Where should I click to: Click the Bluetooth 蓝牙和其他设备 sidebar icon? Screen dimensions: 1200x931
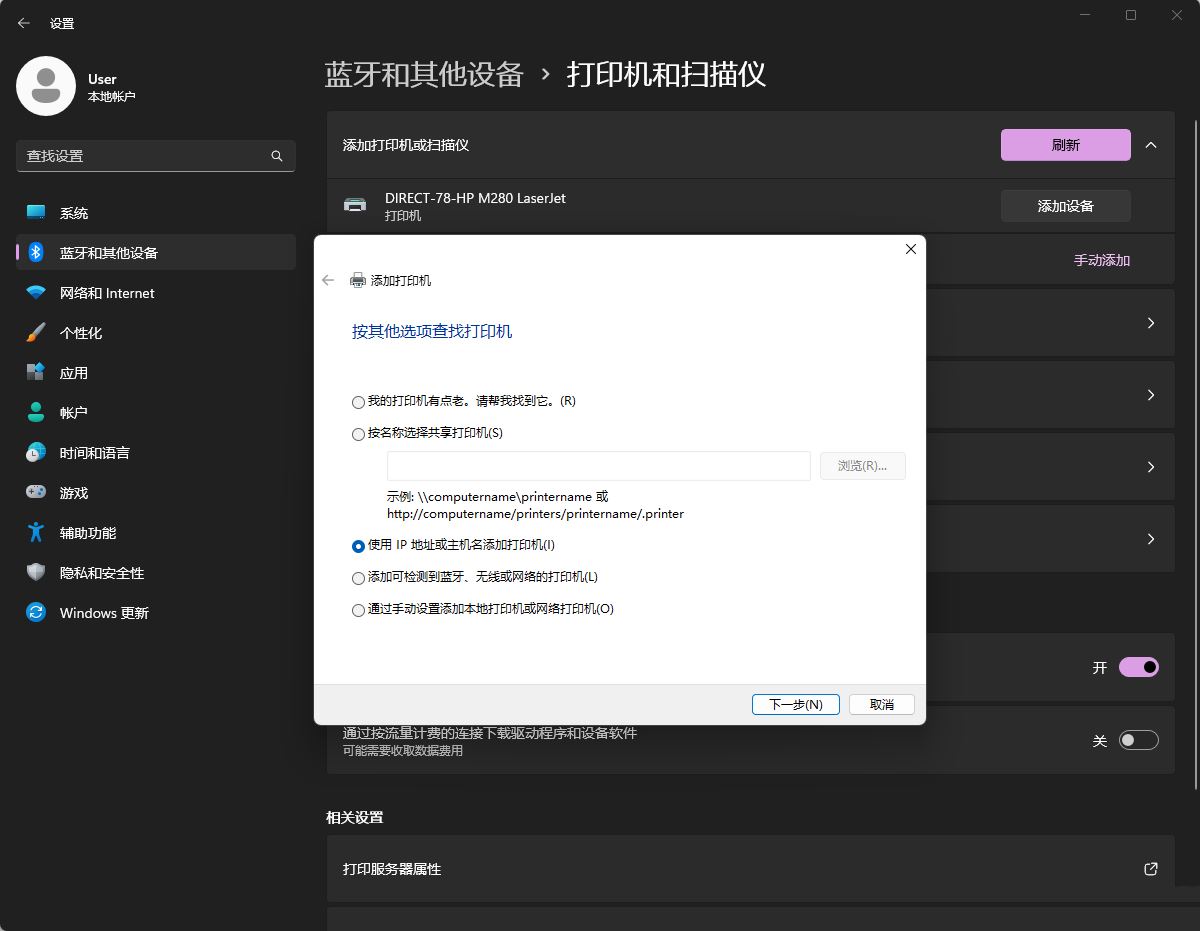click(x=36, y=252)
